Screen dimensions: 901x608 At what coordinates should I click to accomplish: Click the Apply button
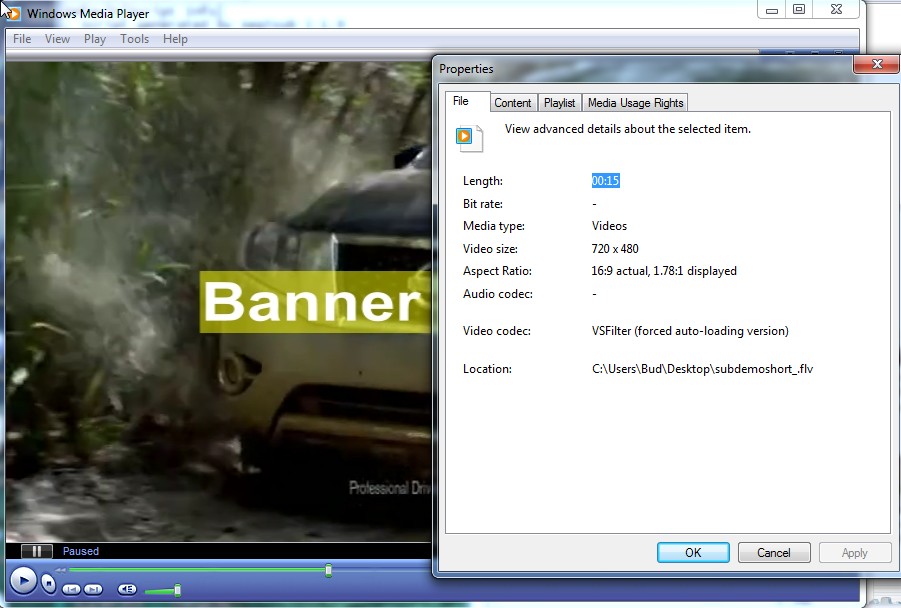854,552
